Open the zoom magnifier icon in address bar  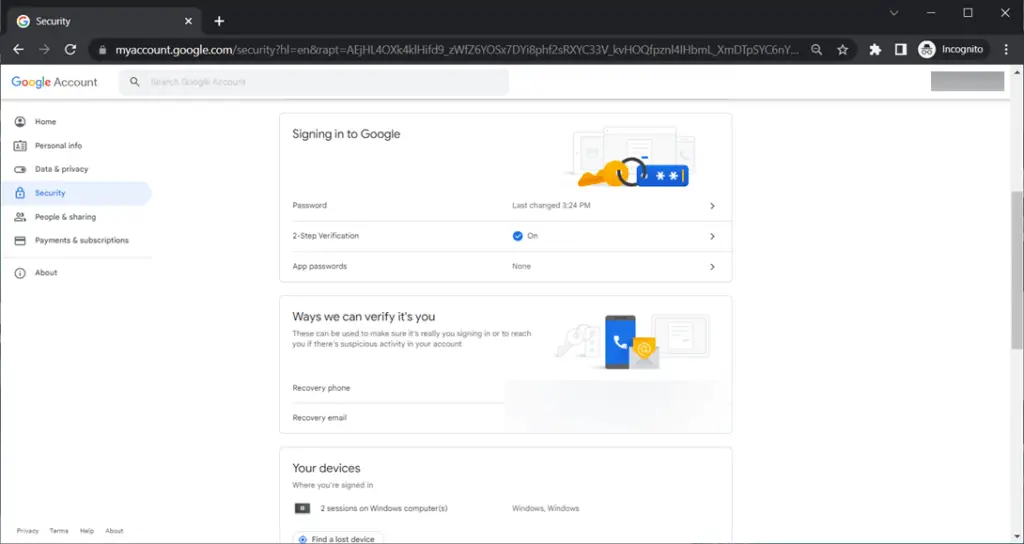pos(816,50)
